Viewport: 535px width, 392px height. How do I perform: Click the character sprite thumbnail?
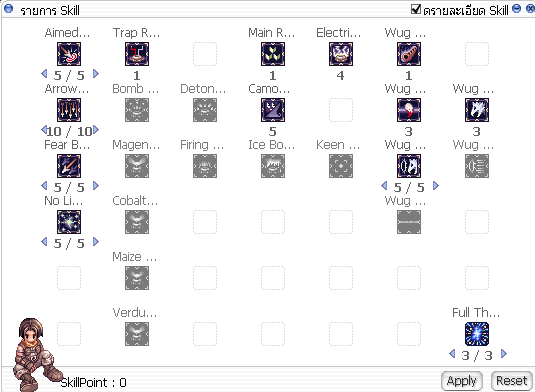point(36,354)
